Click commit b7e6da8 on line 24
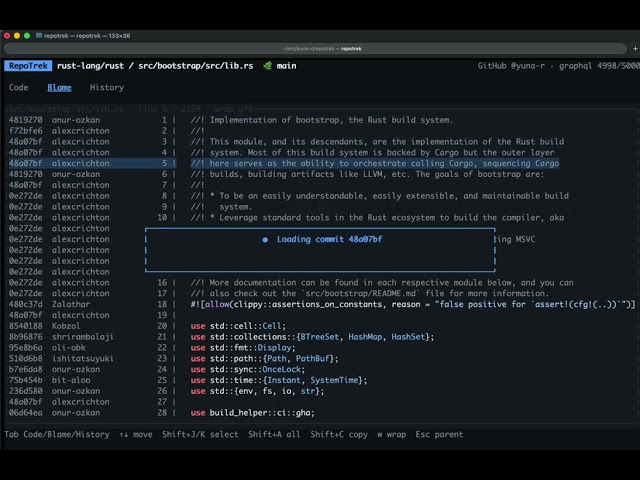 click(25, 369)
